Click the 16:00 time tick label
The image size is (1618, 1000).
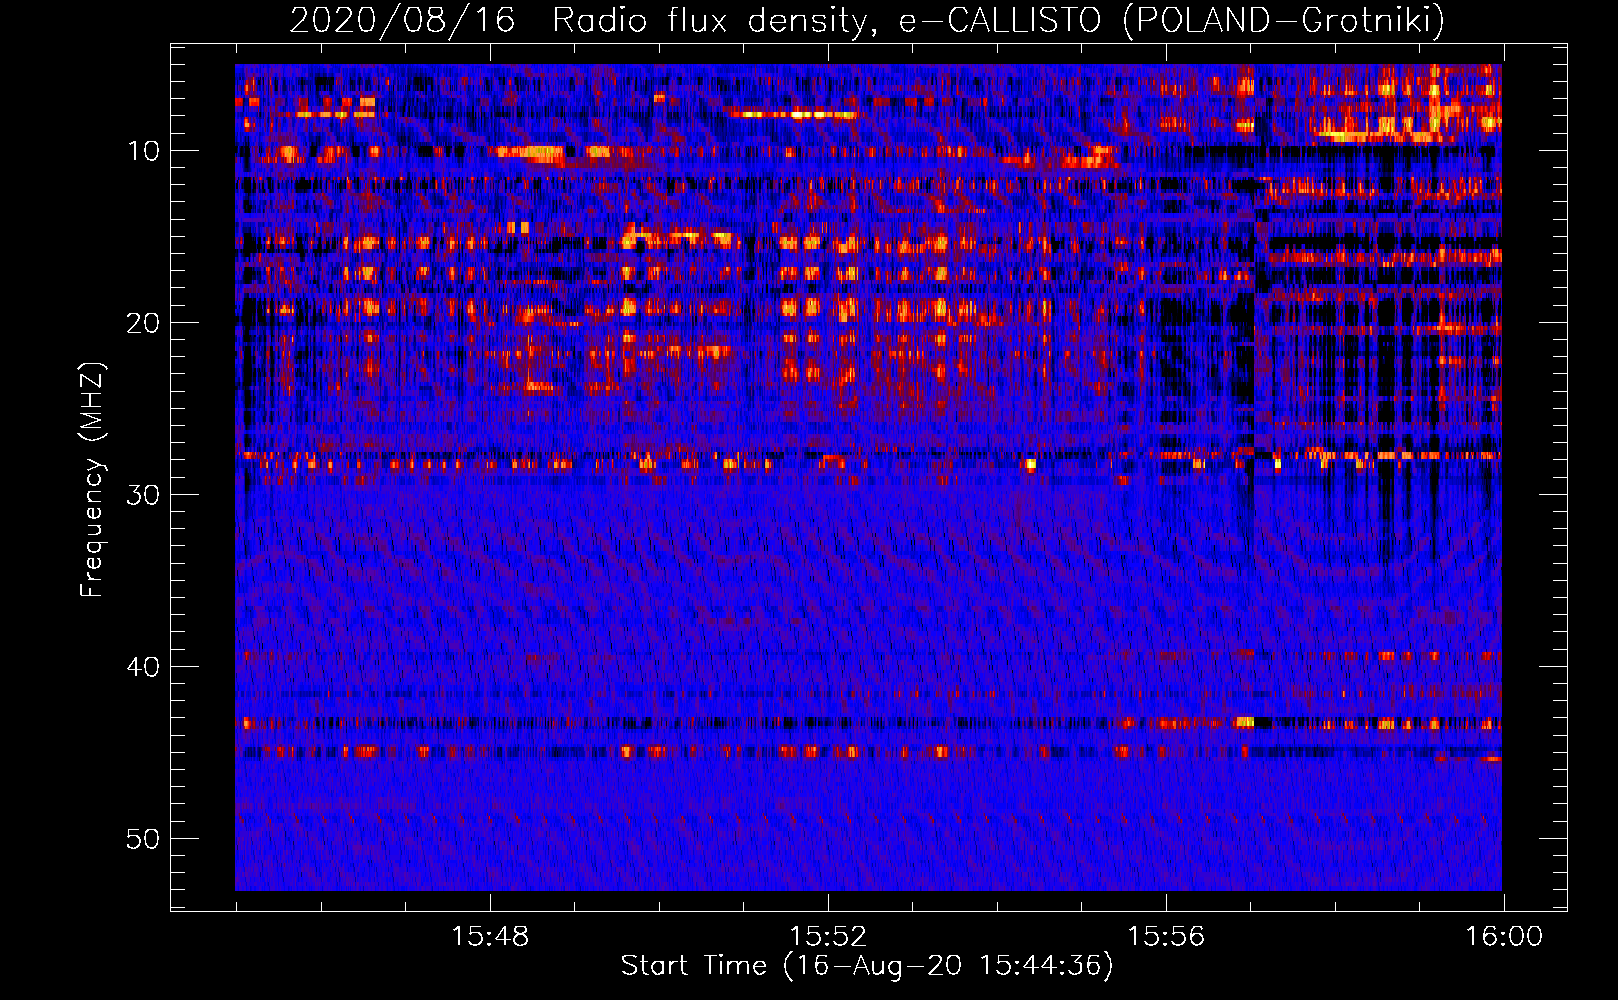[x=1504, y=937]
